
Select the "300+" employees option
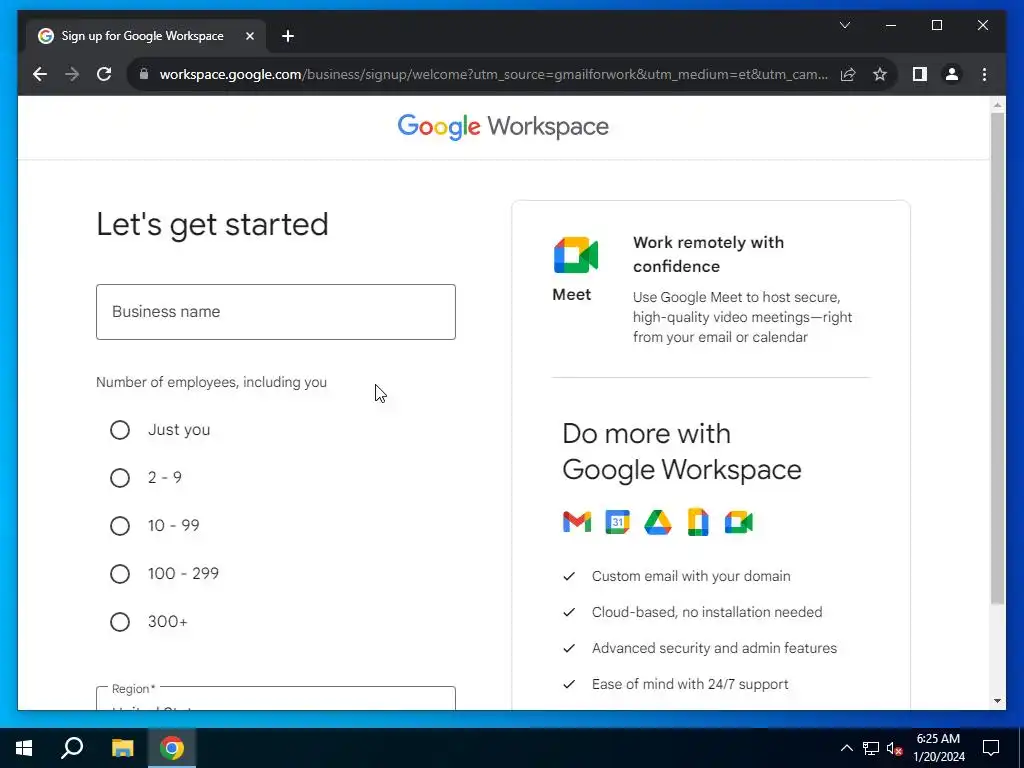click(x=120, y=622)
